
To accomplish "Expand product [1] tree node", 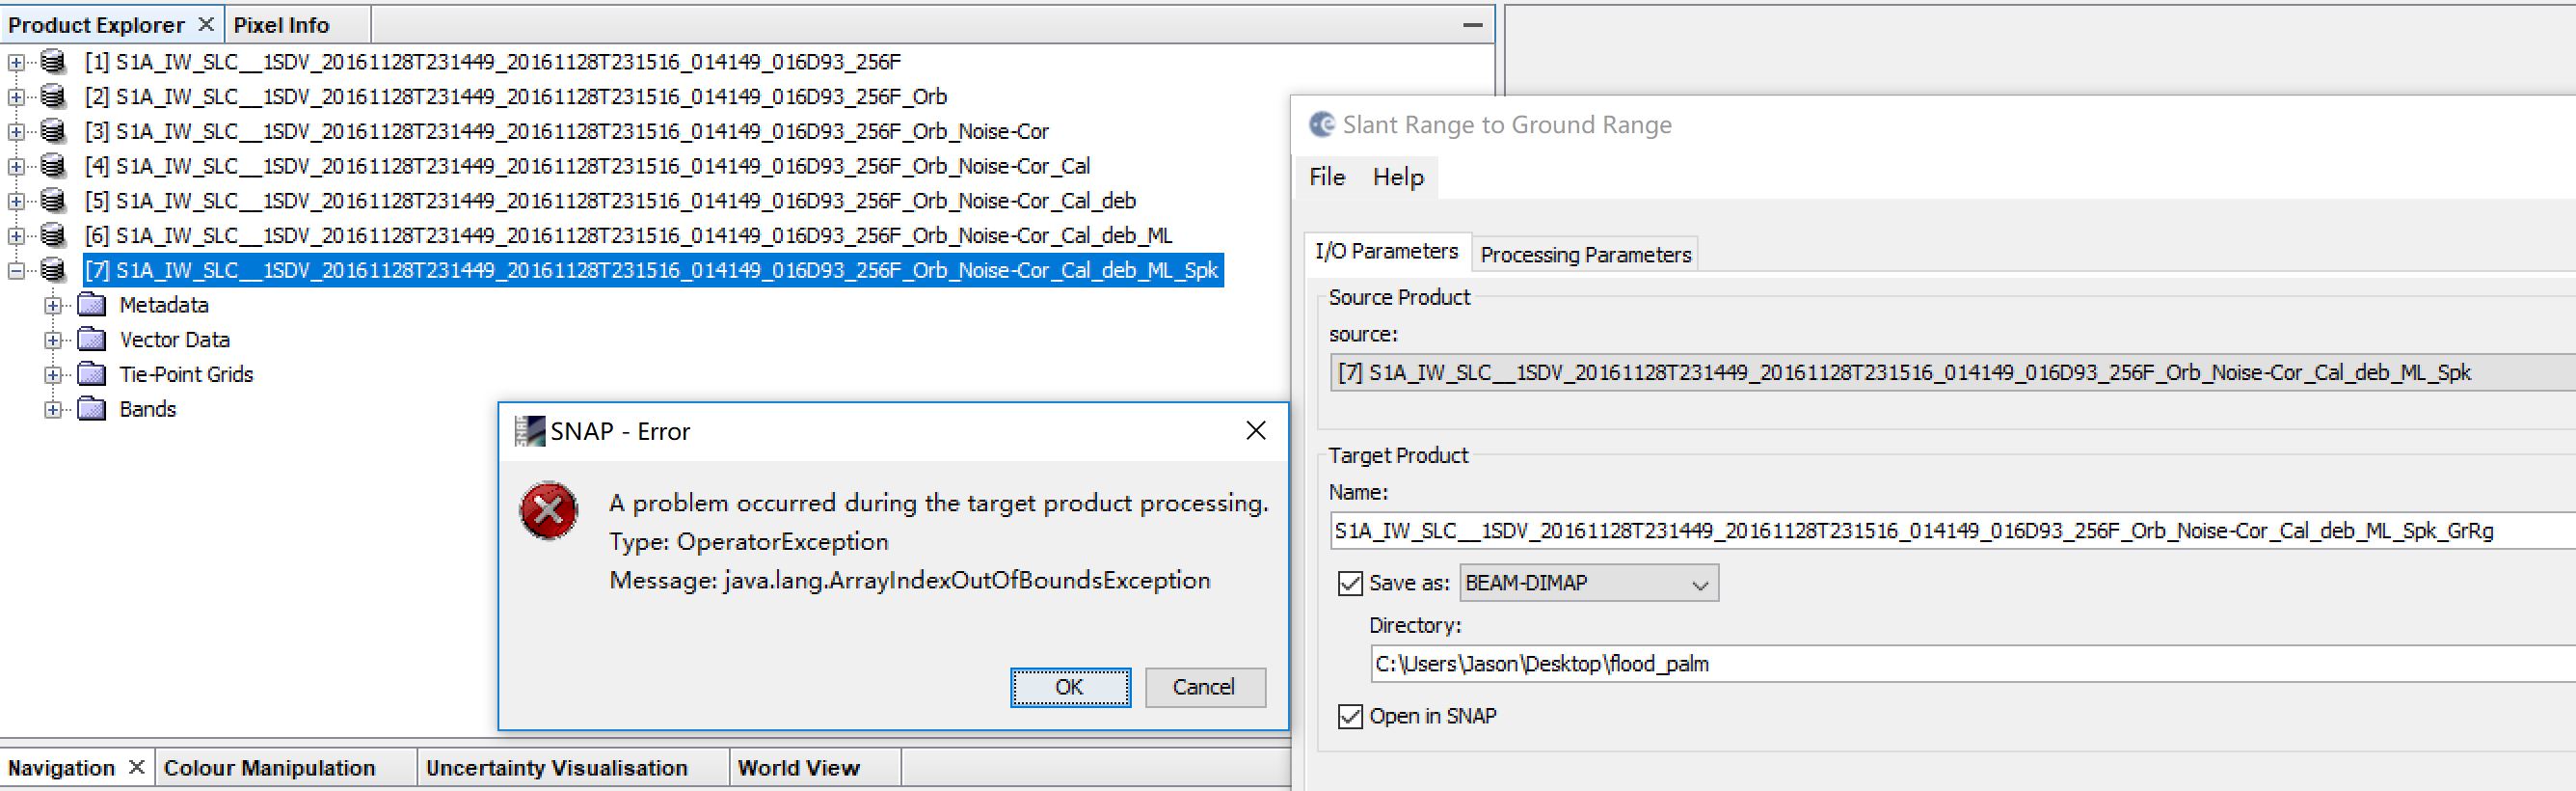I will [x=16, y=62].
